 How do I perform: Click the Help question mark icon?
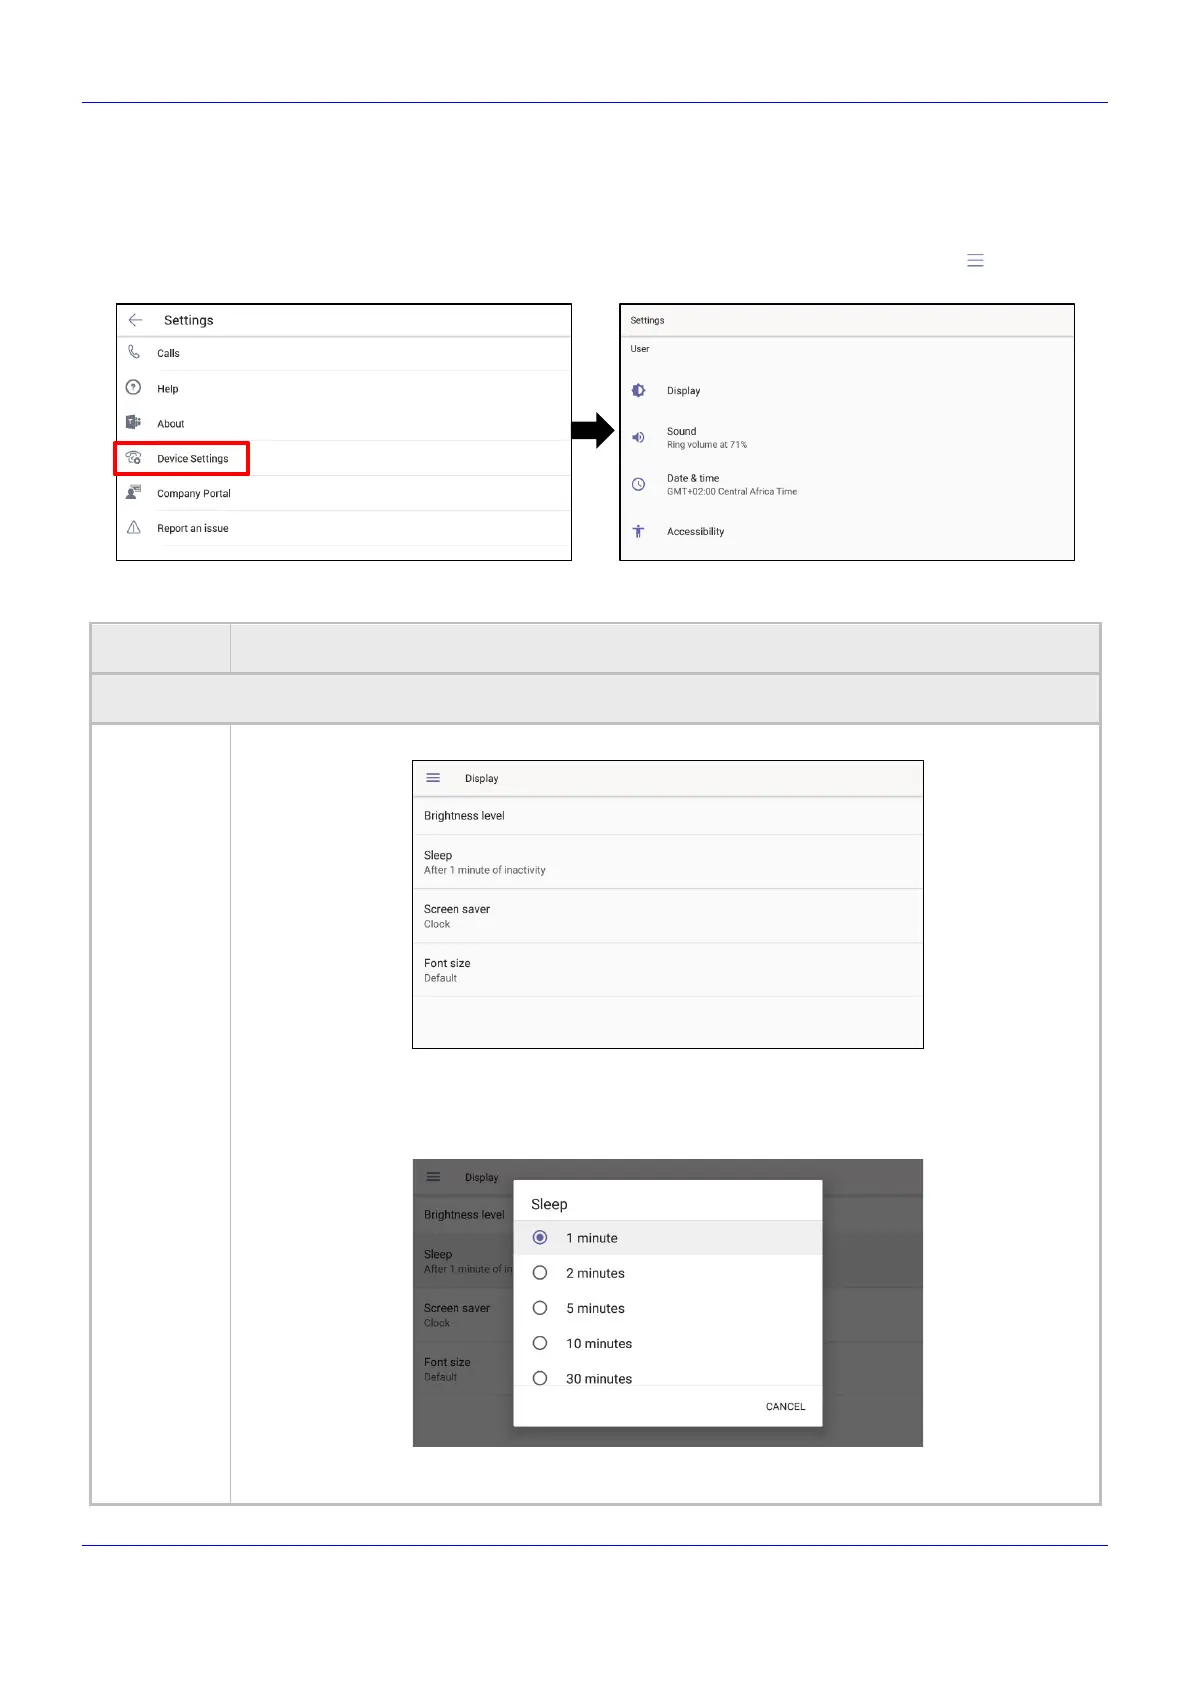click(133, 388)
